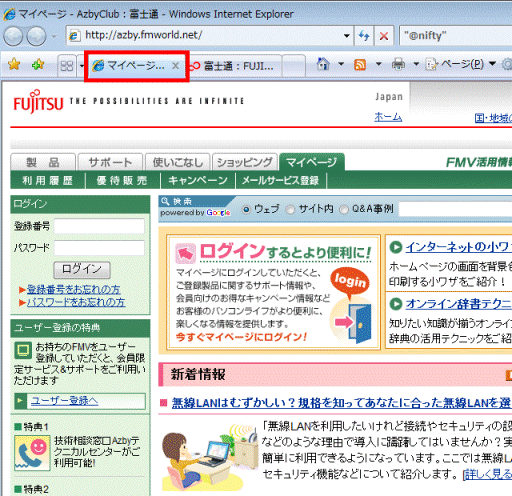Viewport: 512px width, 496px height.
Task: Open キャンペーン submenu item
Action: (198, 181)
